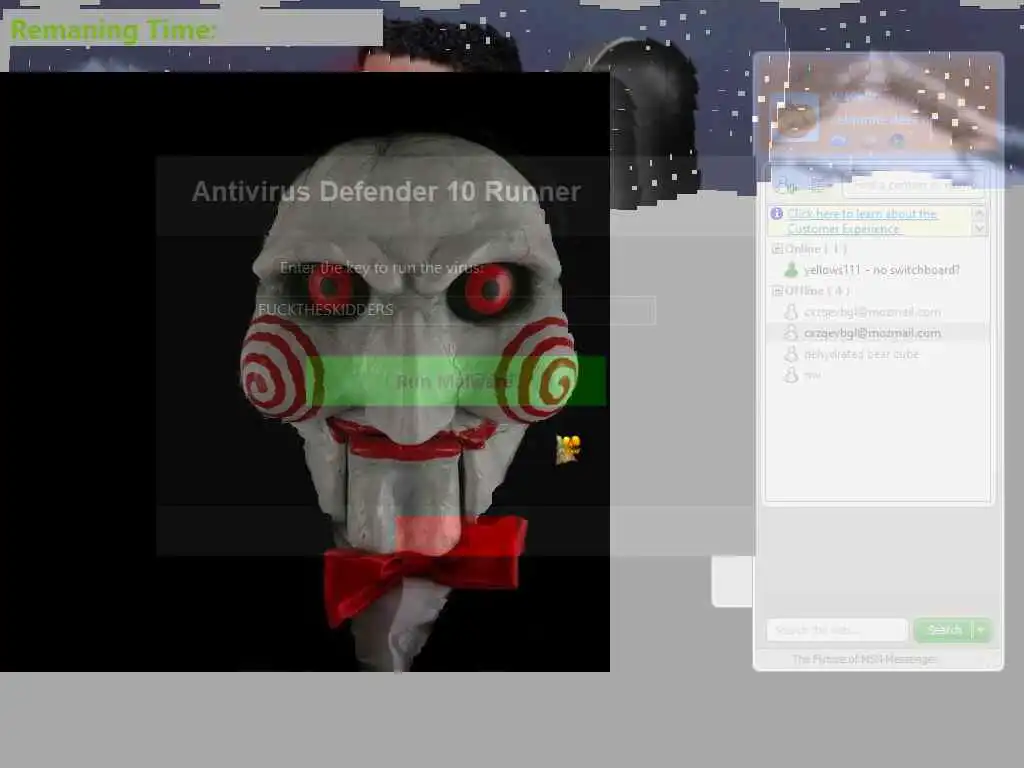
Task: Collapse the Online ( 1 ) group
Action: tap(777, 249)
